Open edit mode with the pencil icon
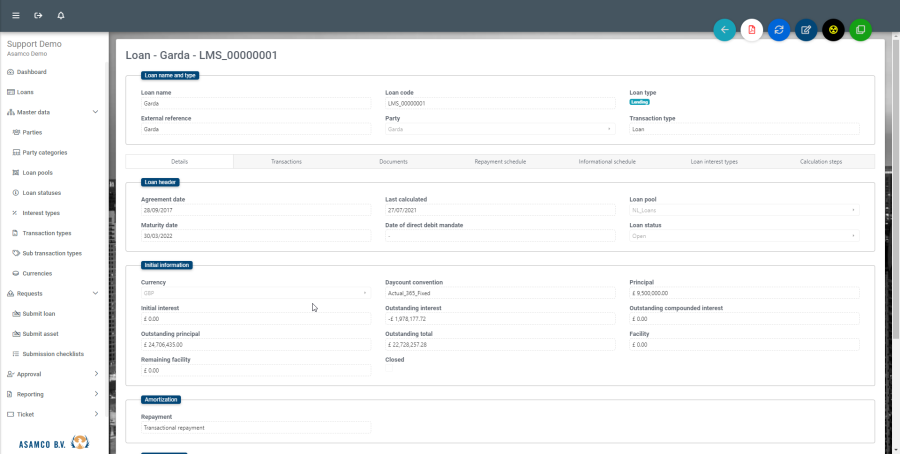900x454 pixels. 806,30
